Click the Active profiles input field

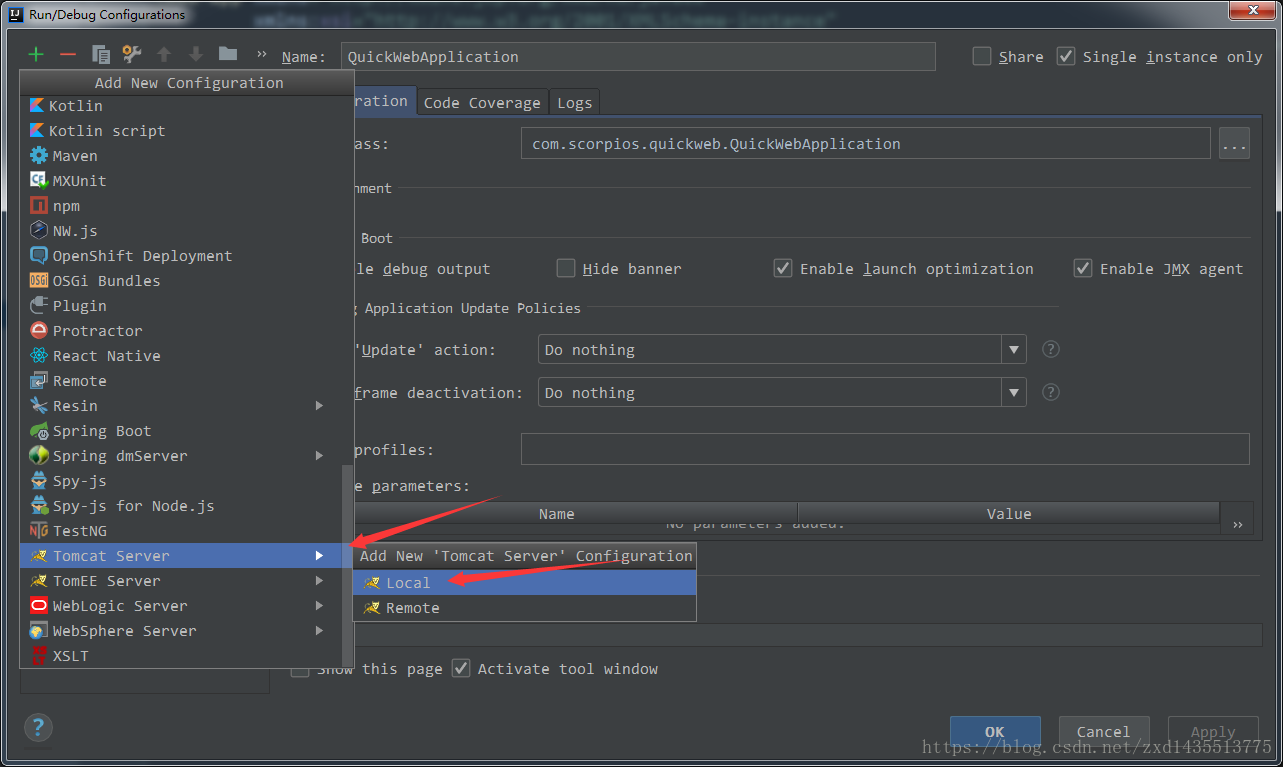[x=885, y=449]
